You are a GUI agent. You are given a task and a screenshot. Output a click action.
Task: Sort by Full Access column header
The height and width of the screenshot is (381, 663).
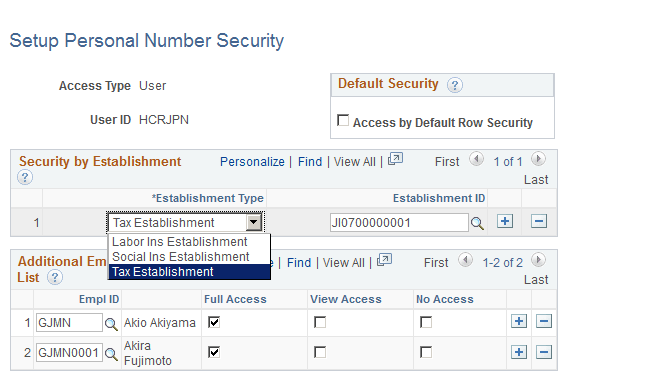click(x=235, y=299)
